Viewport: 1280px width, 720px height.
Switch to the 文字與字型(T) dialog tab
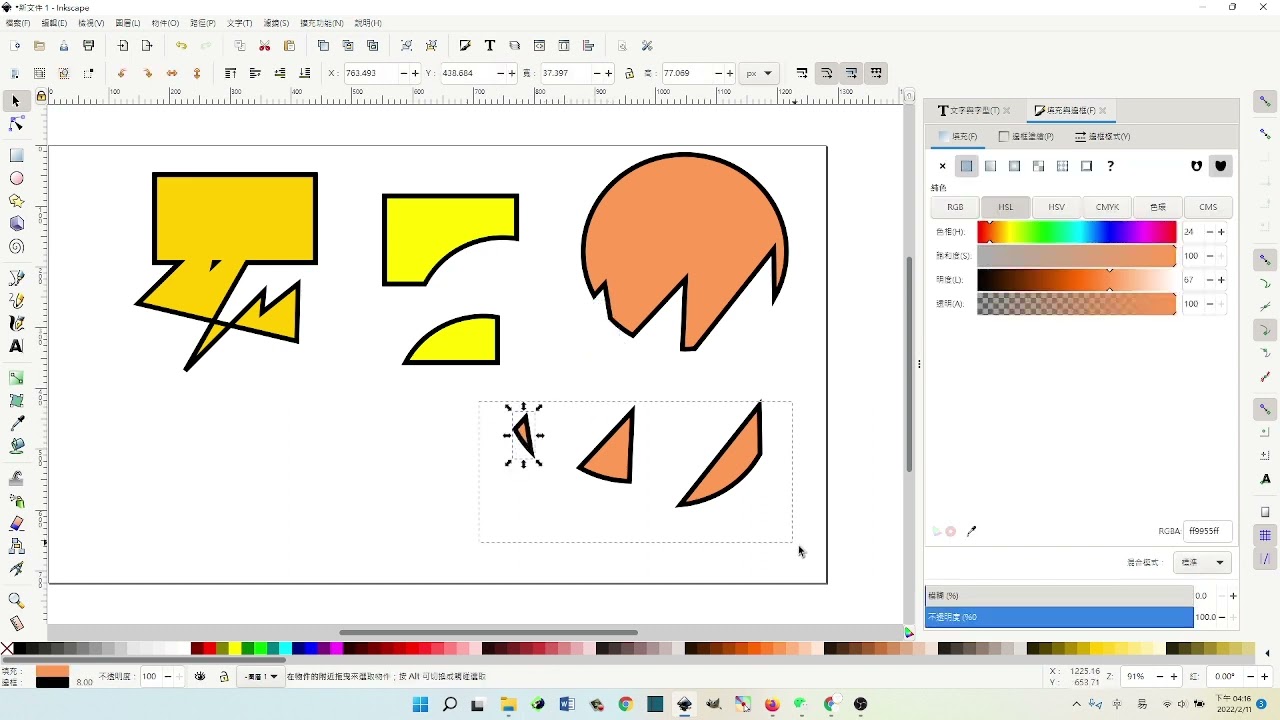[x=974, y=110]
